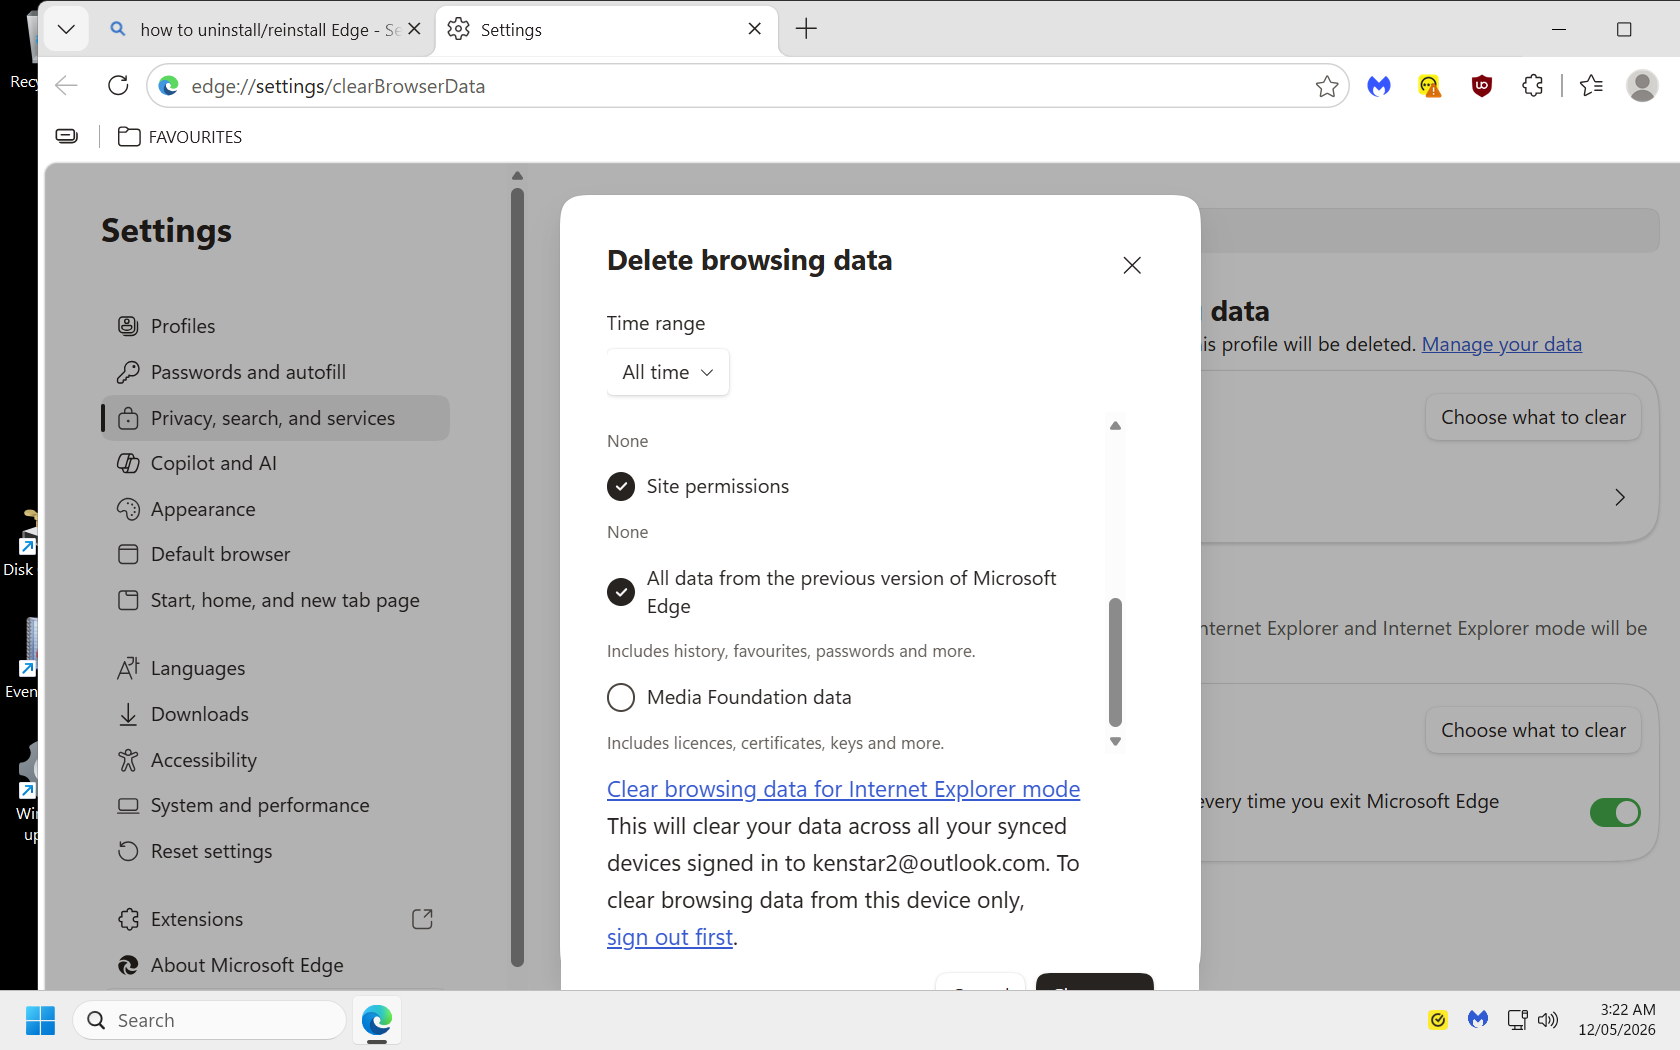Image resolution: width=1680 pixels, height=1050 pixels.
Task: Open 'Clear browsing data for Internet Explorer mode' link
Action: tap(843, 789)
